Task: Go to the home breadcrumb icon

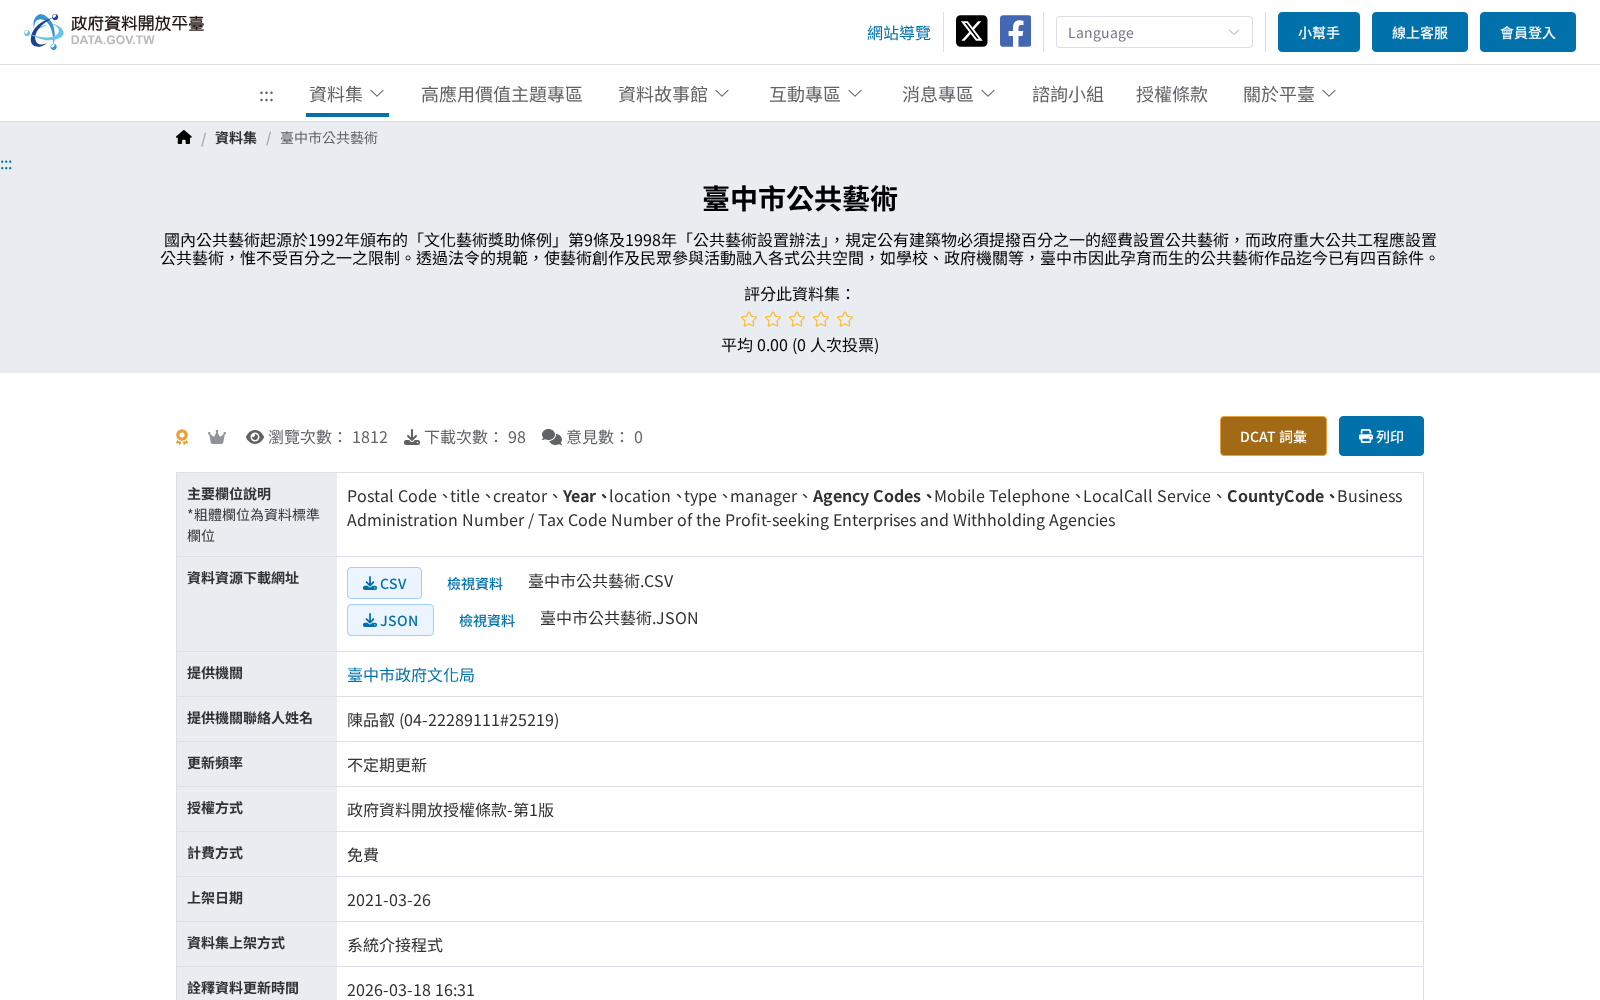Action: click(184, 137)
